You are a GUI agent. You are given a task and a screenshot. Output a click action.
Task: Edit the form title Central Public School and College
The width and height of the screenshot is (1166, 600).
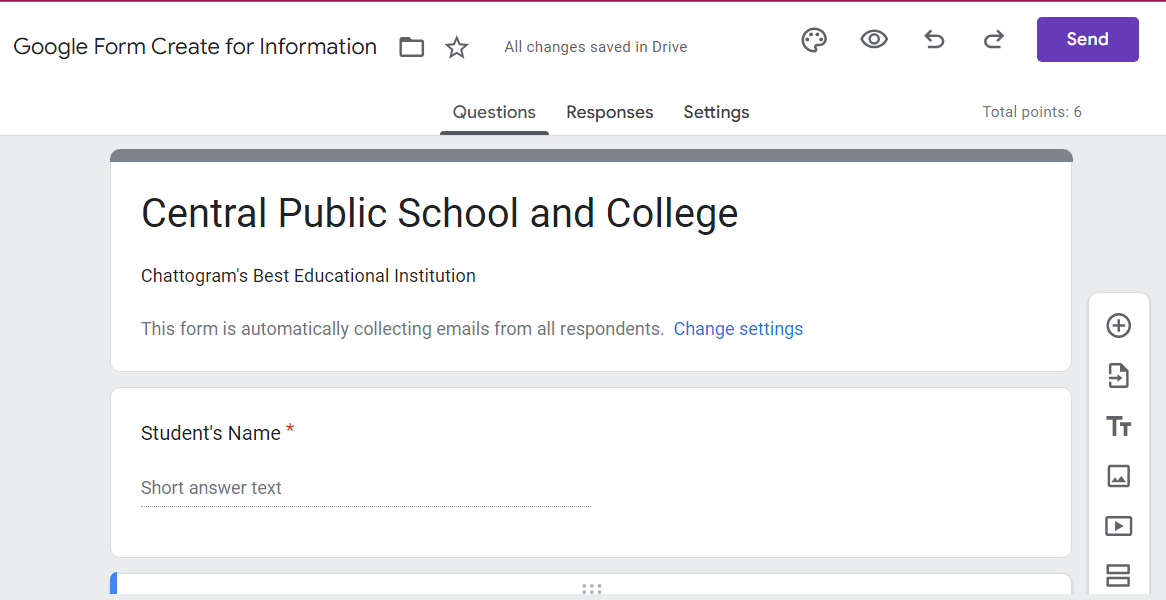[x=439, y=213]
